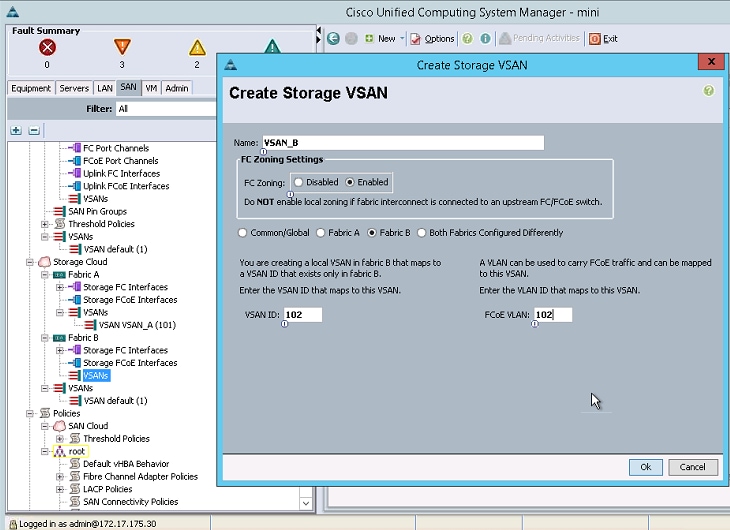730x530 pixels.
Task: Select Uplink FC Interfaces node
Action: coord(122,173)
